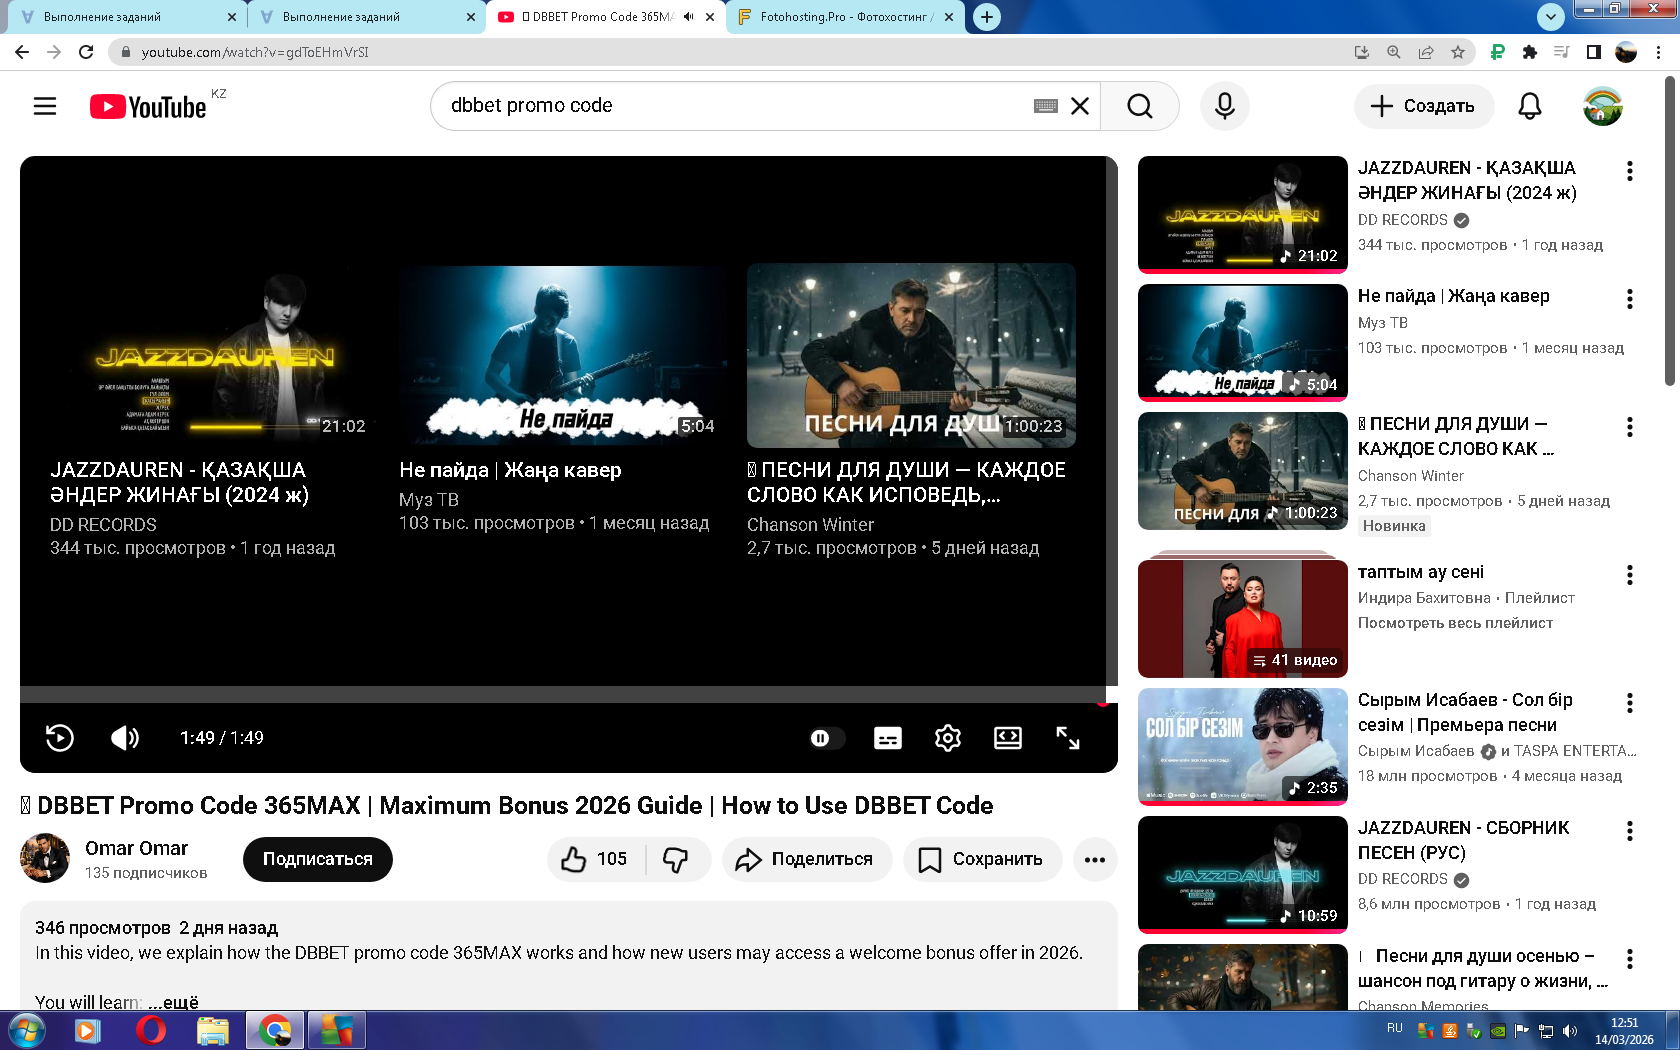Open the video settings gear

pyautogui.click(x=947, y=738)
